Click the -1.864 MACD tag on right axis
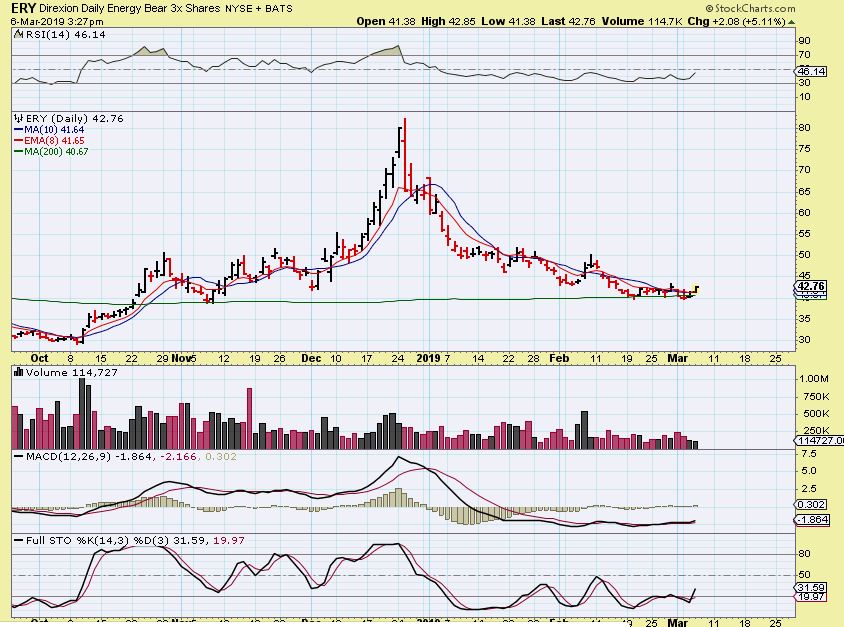Screen dimensions: 844x627 (812, 520)
